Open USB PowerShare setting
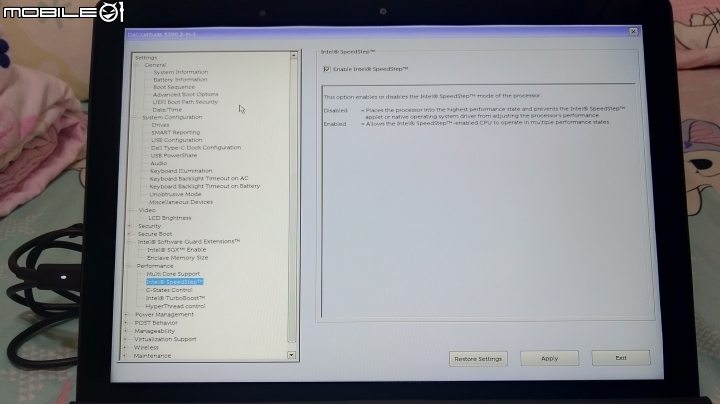The image size is (720, 404). coord(174,156)
